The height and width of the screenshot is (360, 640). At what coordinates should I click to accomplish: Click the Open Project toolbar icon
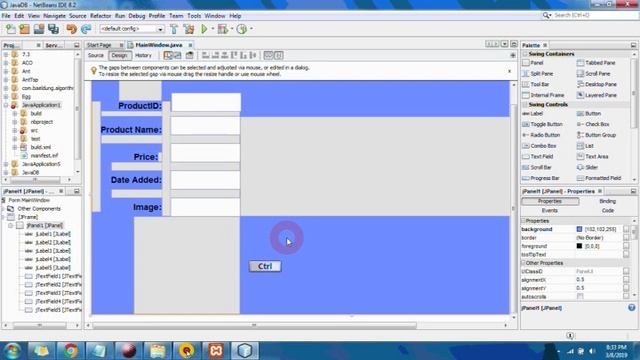39,29
